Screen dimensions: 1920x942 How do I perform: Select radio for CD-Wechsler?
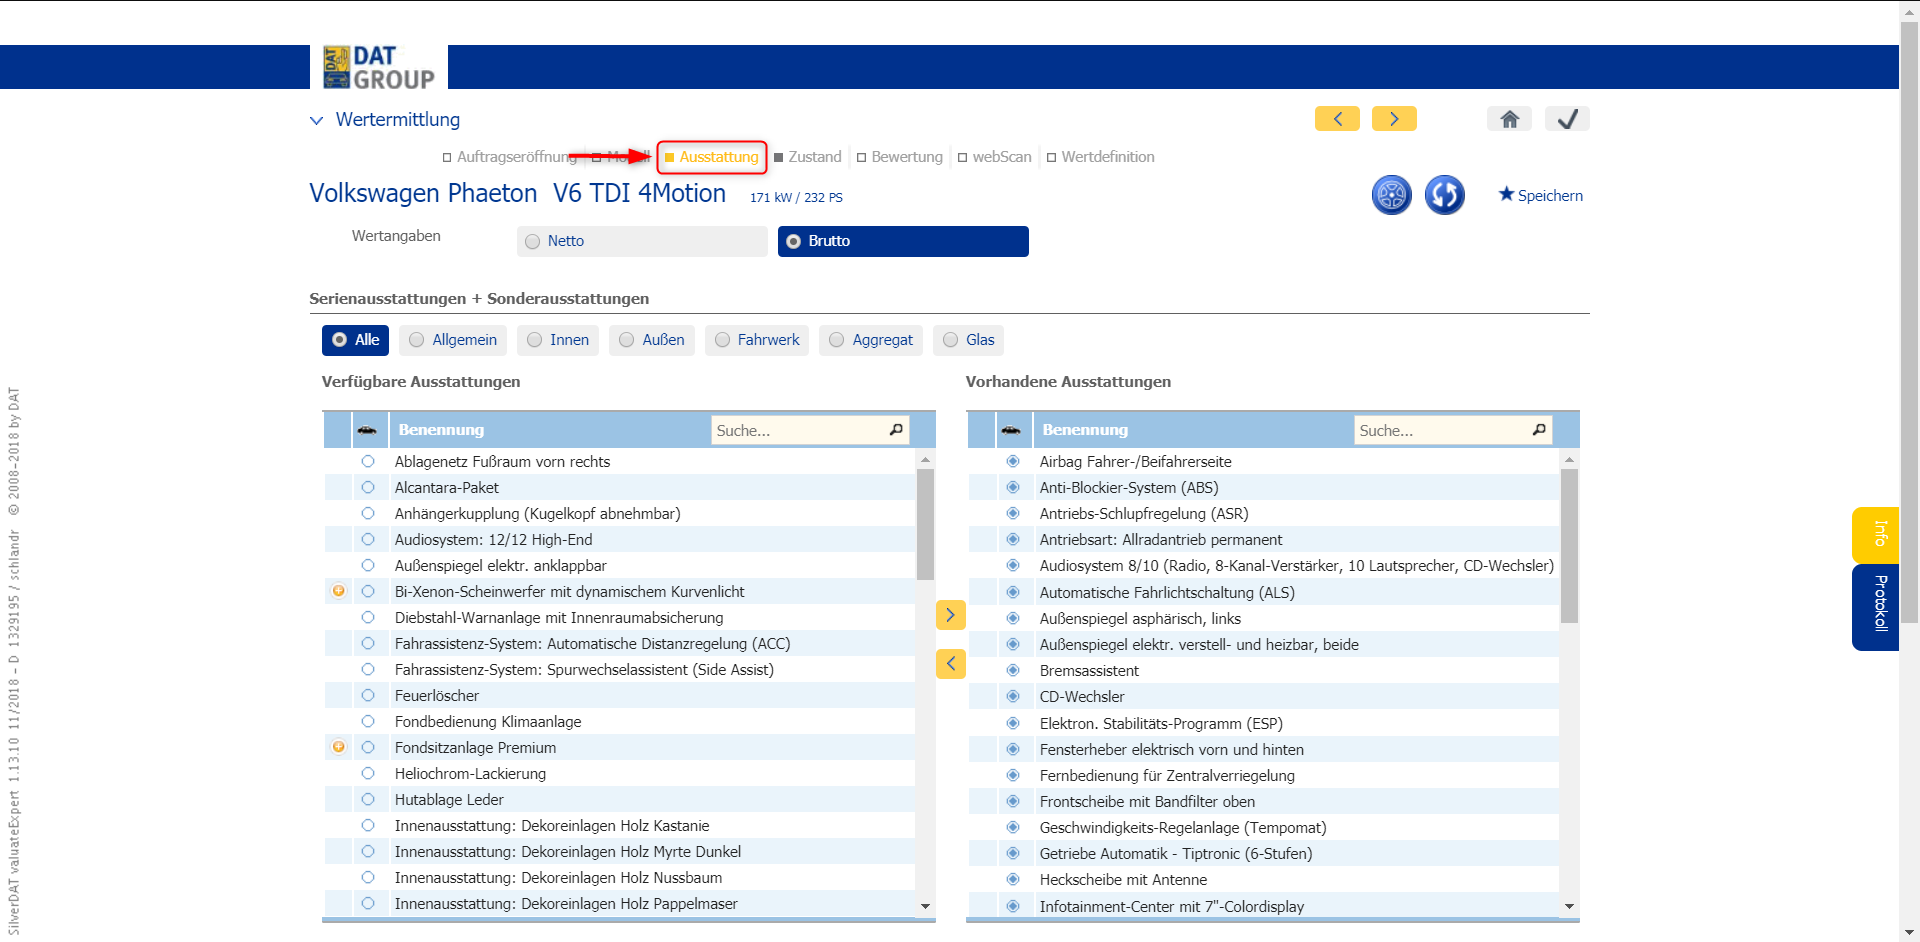(1013, 696)
